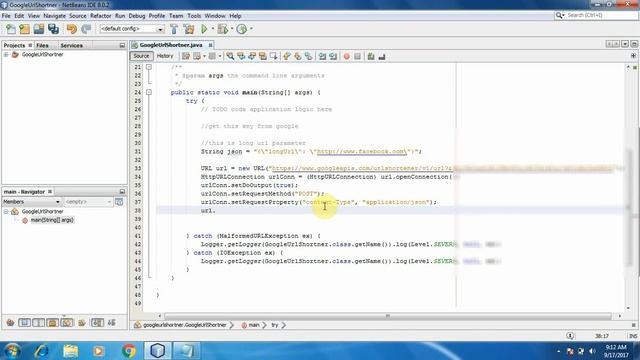Run the project with the green arrow

click(x=204, y=29)
